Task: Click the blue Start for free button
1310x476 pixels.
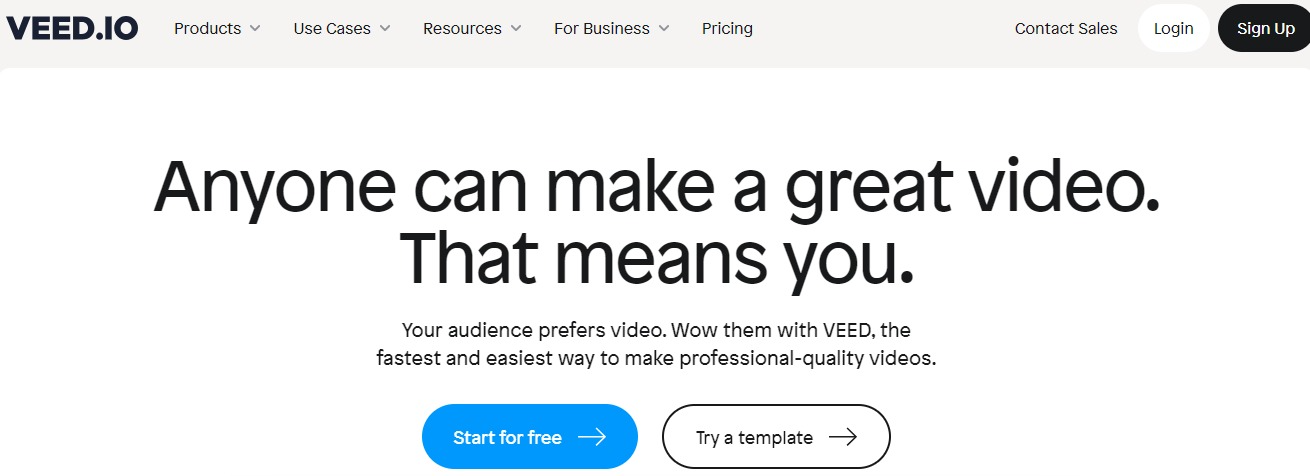Action: pos(507,437)
